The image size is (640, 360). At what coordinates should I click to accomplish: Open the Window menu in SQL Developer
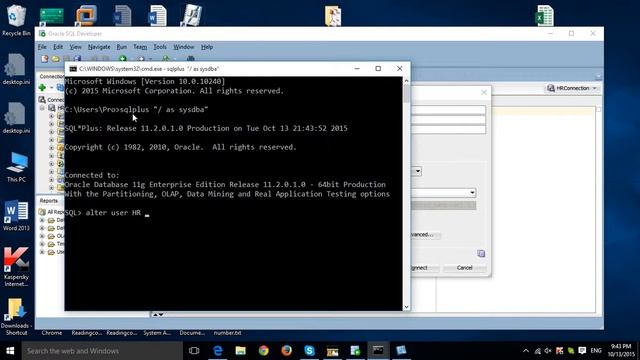point(184,47)
